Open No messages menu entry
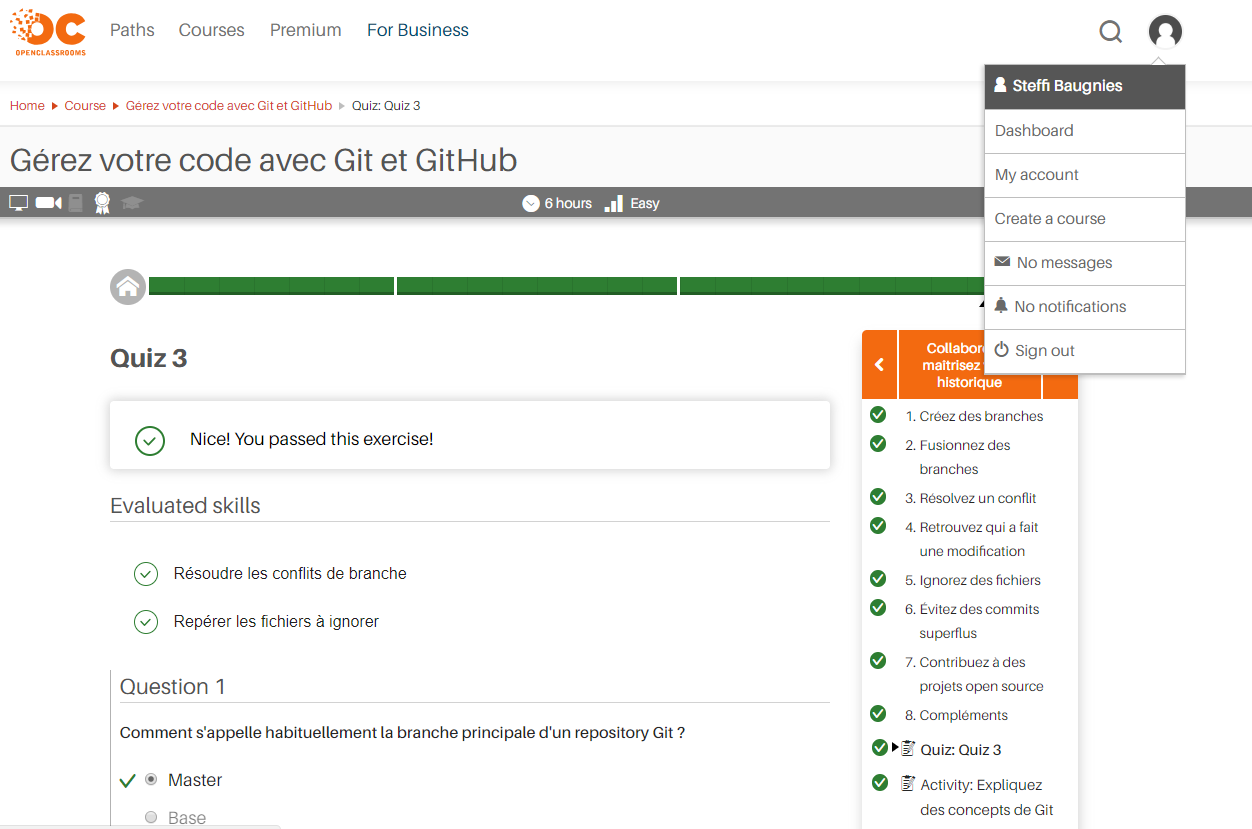This screenshot has width=1252, height=829. (1085, 263)
